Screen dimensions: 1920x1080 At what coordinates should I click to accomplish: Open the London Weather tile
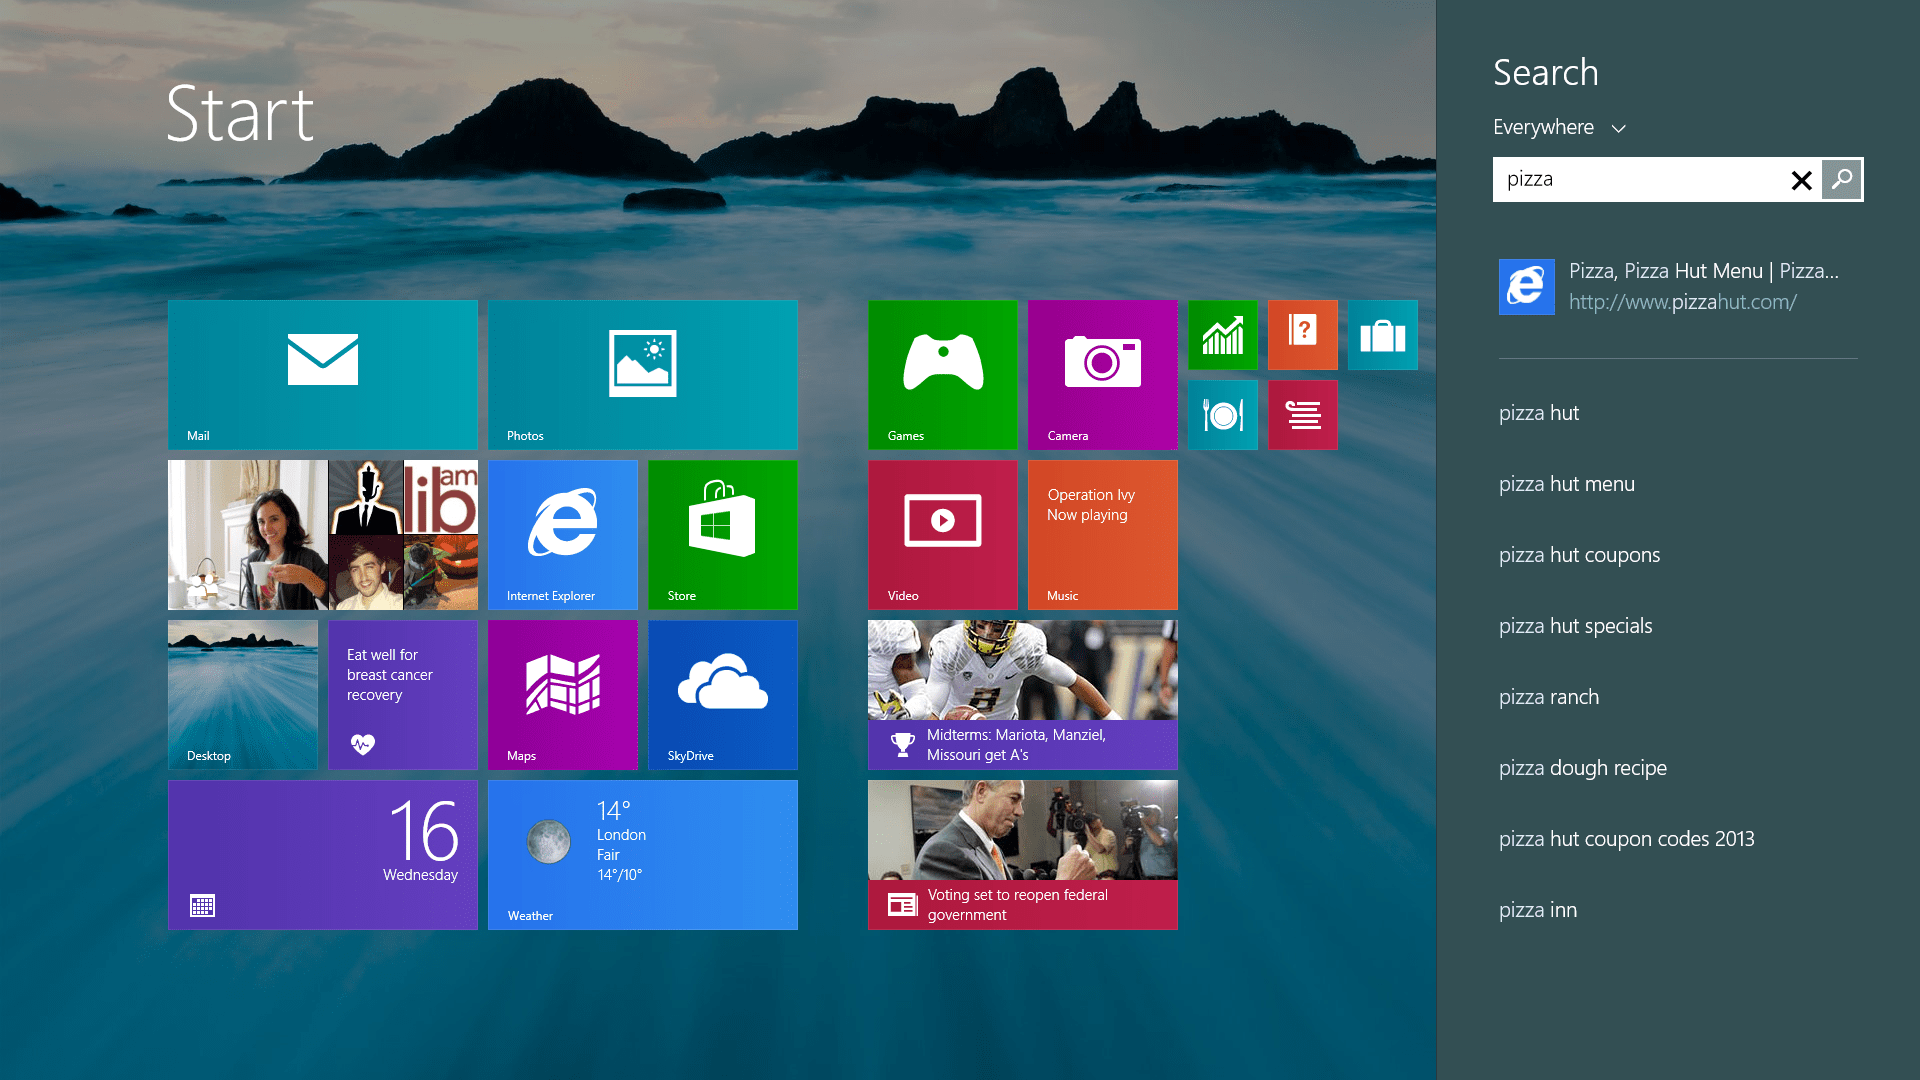pyautogui.click(x=642, y=854)
